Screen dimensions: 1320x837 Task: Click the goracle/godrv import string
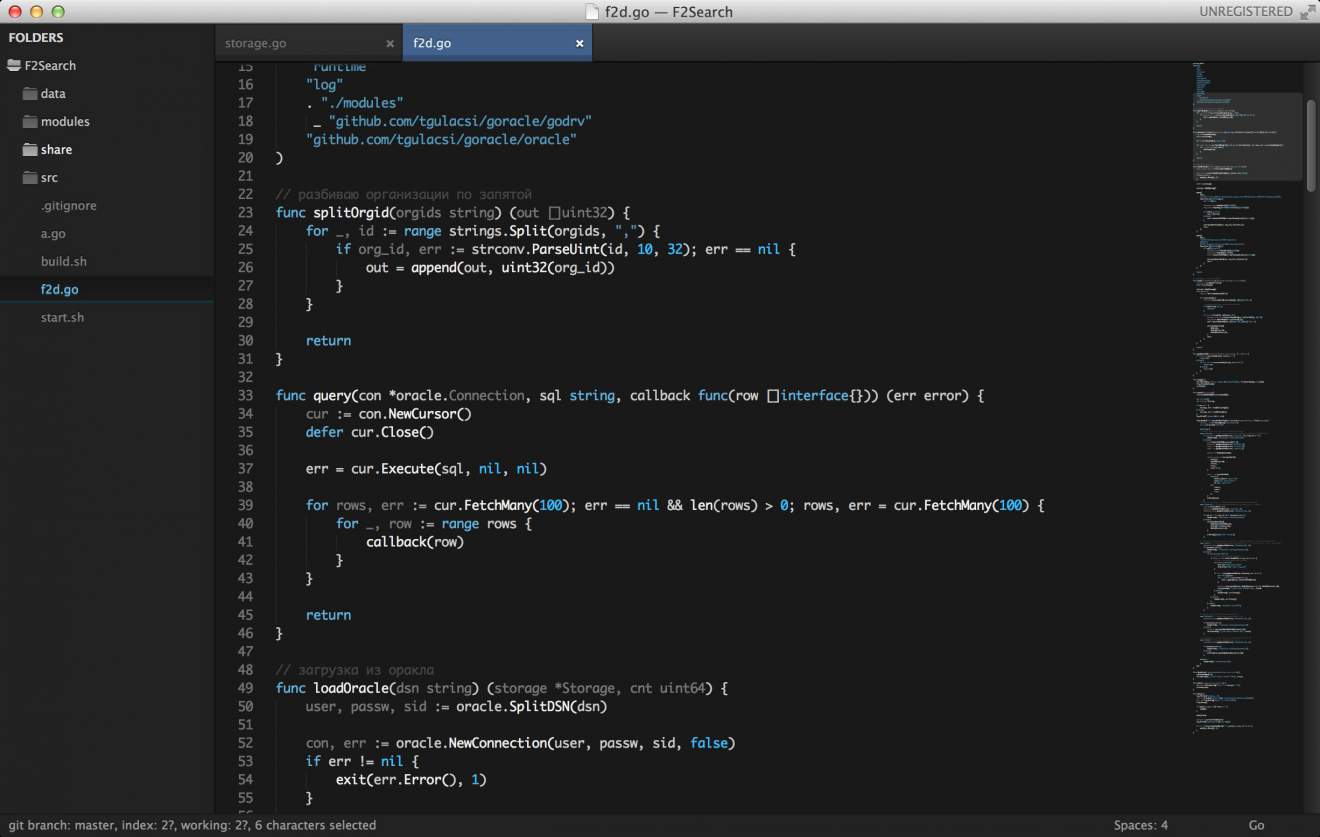[x=460, y=120]
